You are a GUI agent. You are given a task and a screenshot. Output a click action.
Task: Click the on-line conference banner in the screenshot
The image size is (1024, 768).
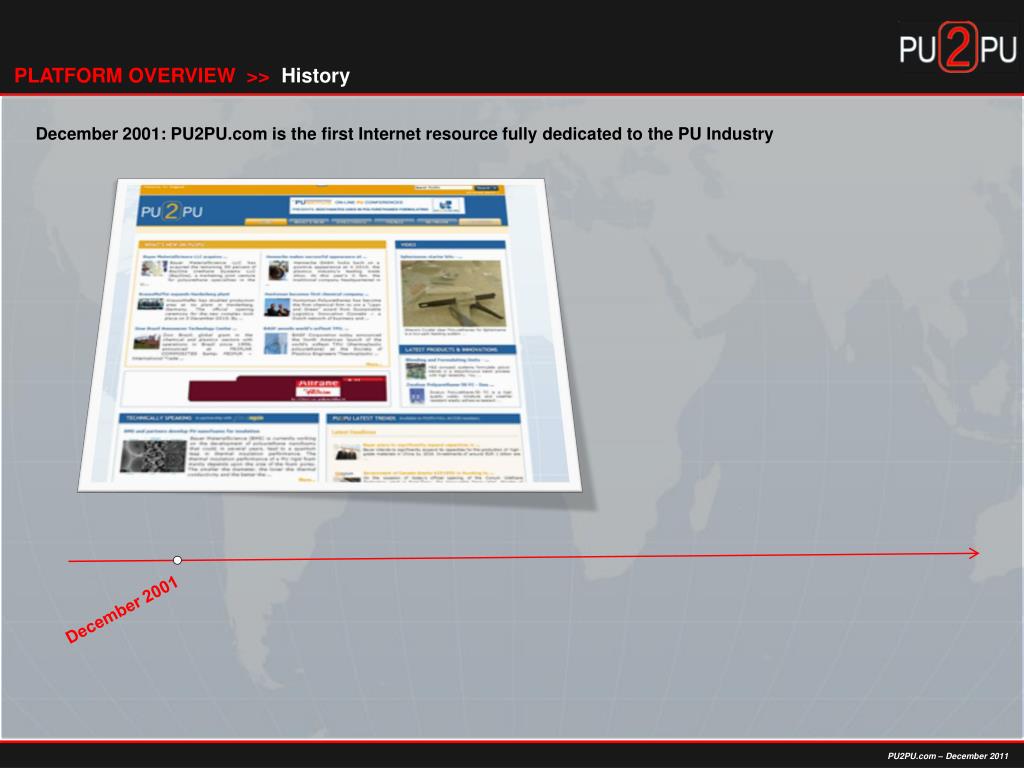coord(377,205)
